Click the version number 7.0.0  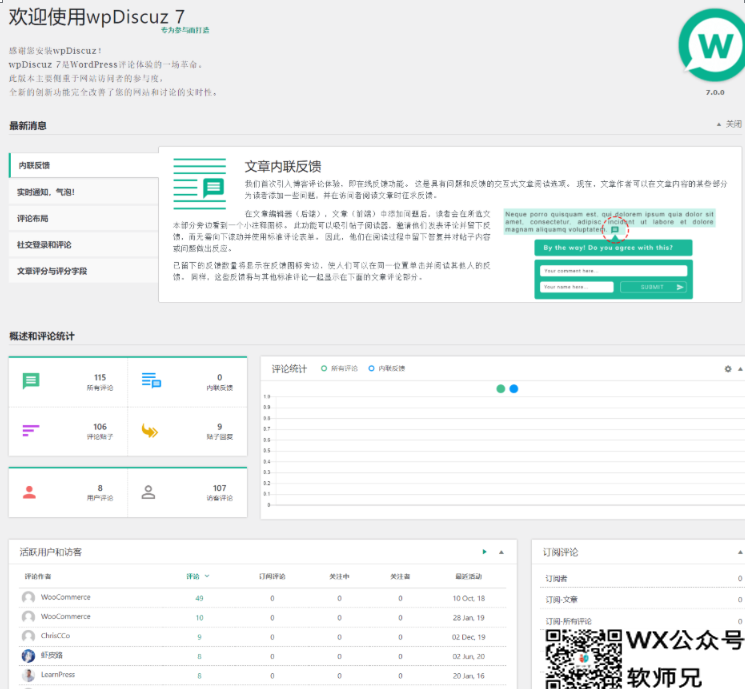click(x=715, y=93)
